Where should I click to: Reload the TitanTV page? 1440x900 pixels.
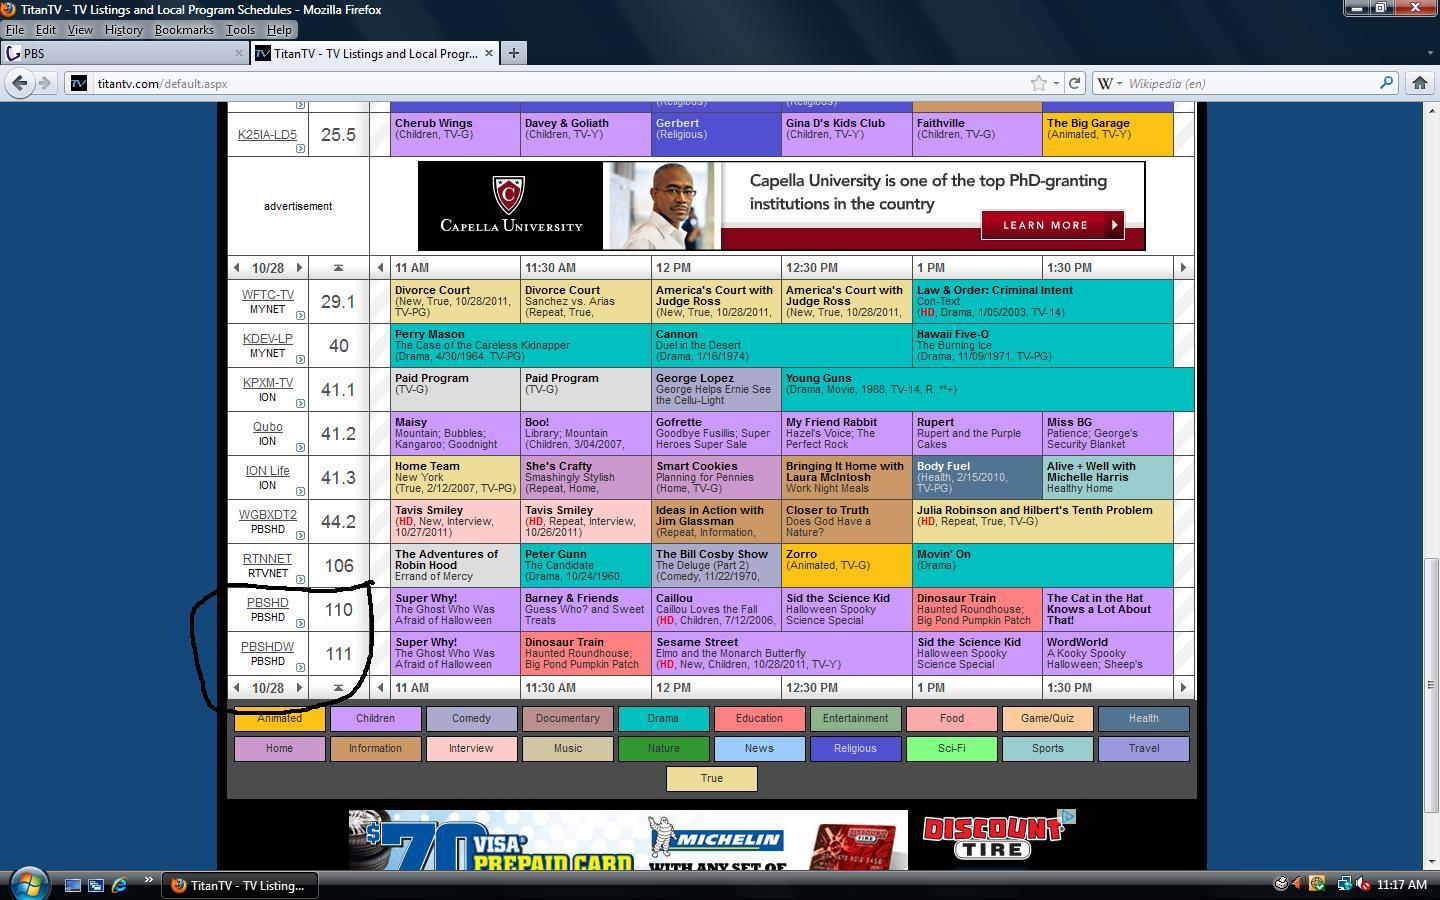[x=1075, y=83]
